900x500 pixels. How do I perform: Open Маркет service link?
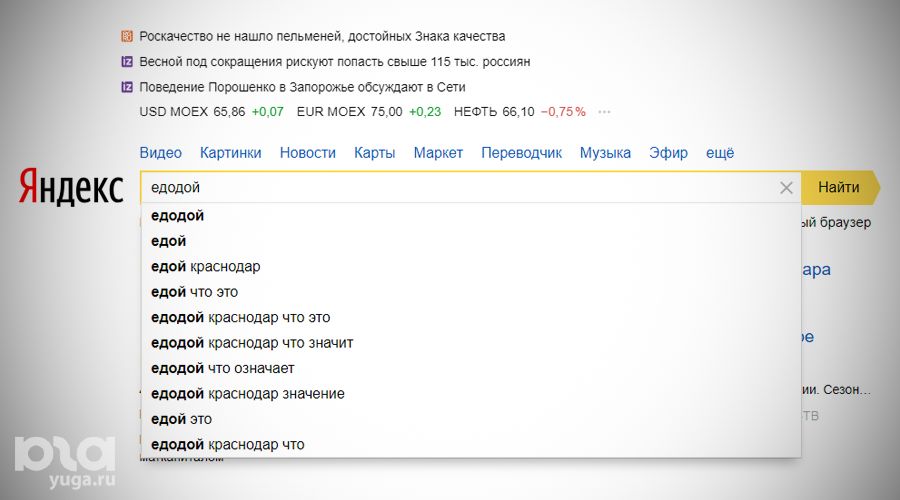438,153
